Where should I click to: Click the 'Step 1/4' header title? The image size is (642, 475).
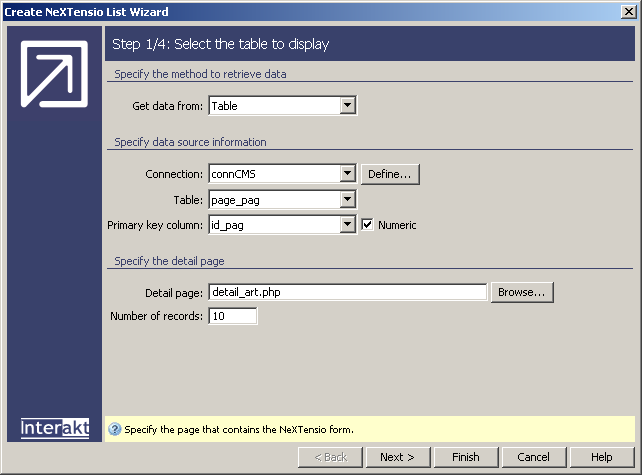[x=221, y=44]
